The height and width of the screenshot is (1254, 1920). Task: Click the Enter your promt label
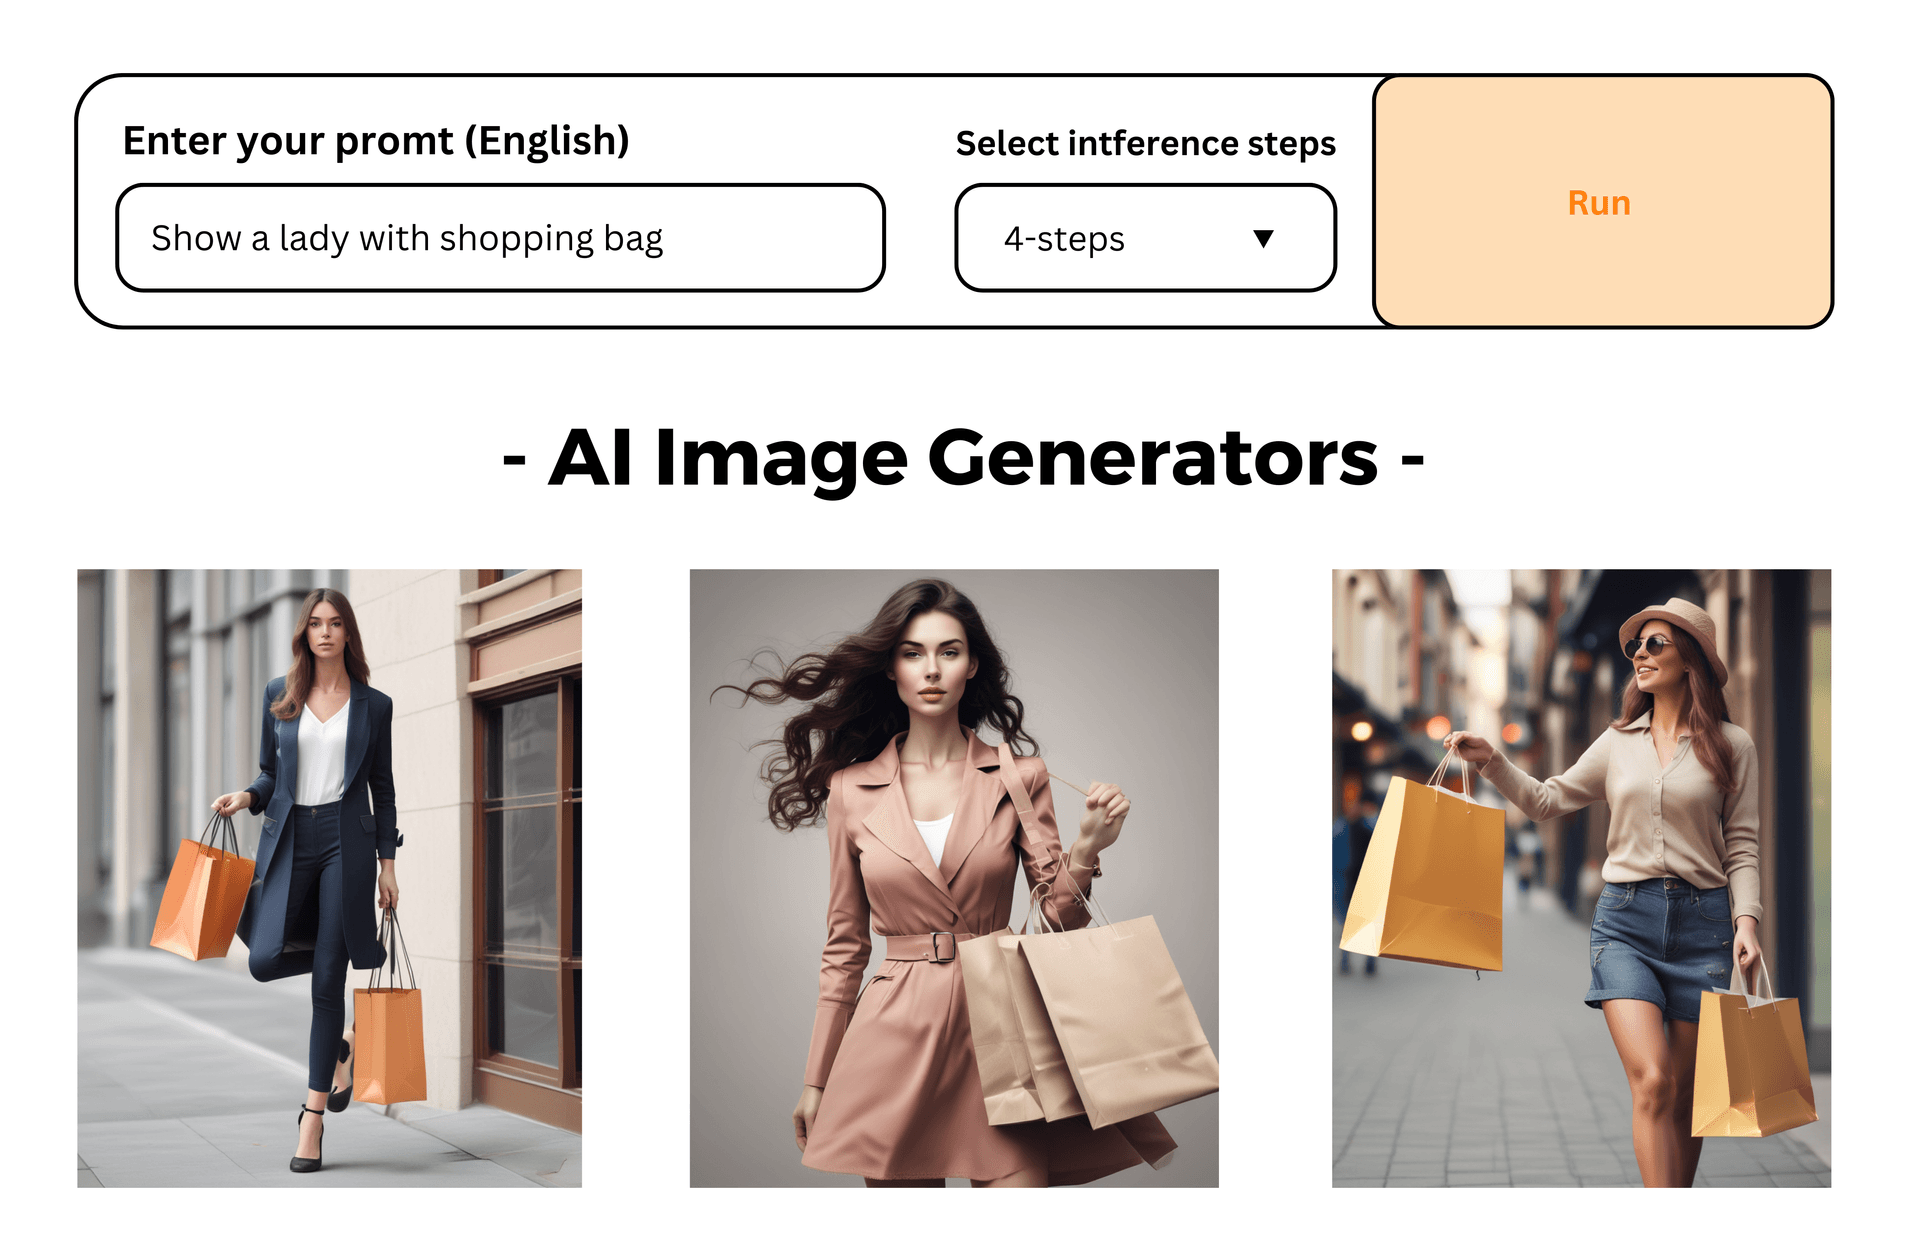(376, 141)
